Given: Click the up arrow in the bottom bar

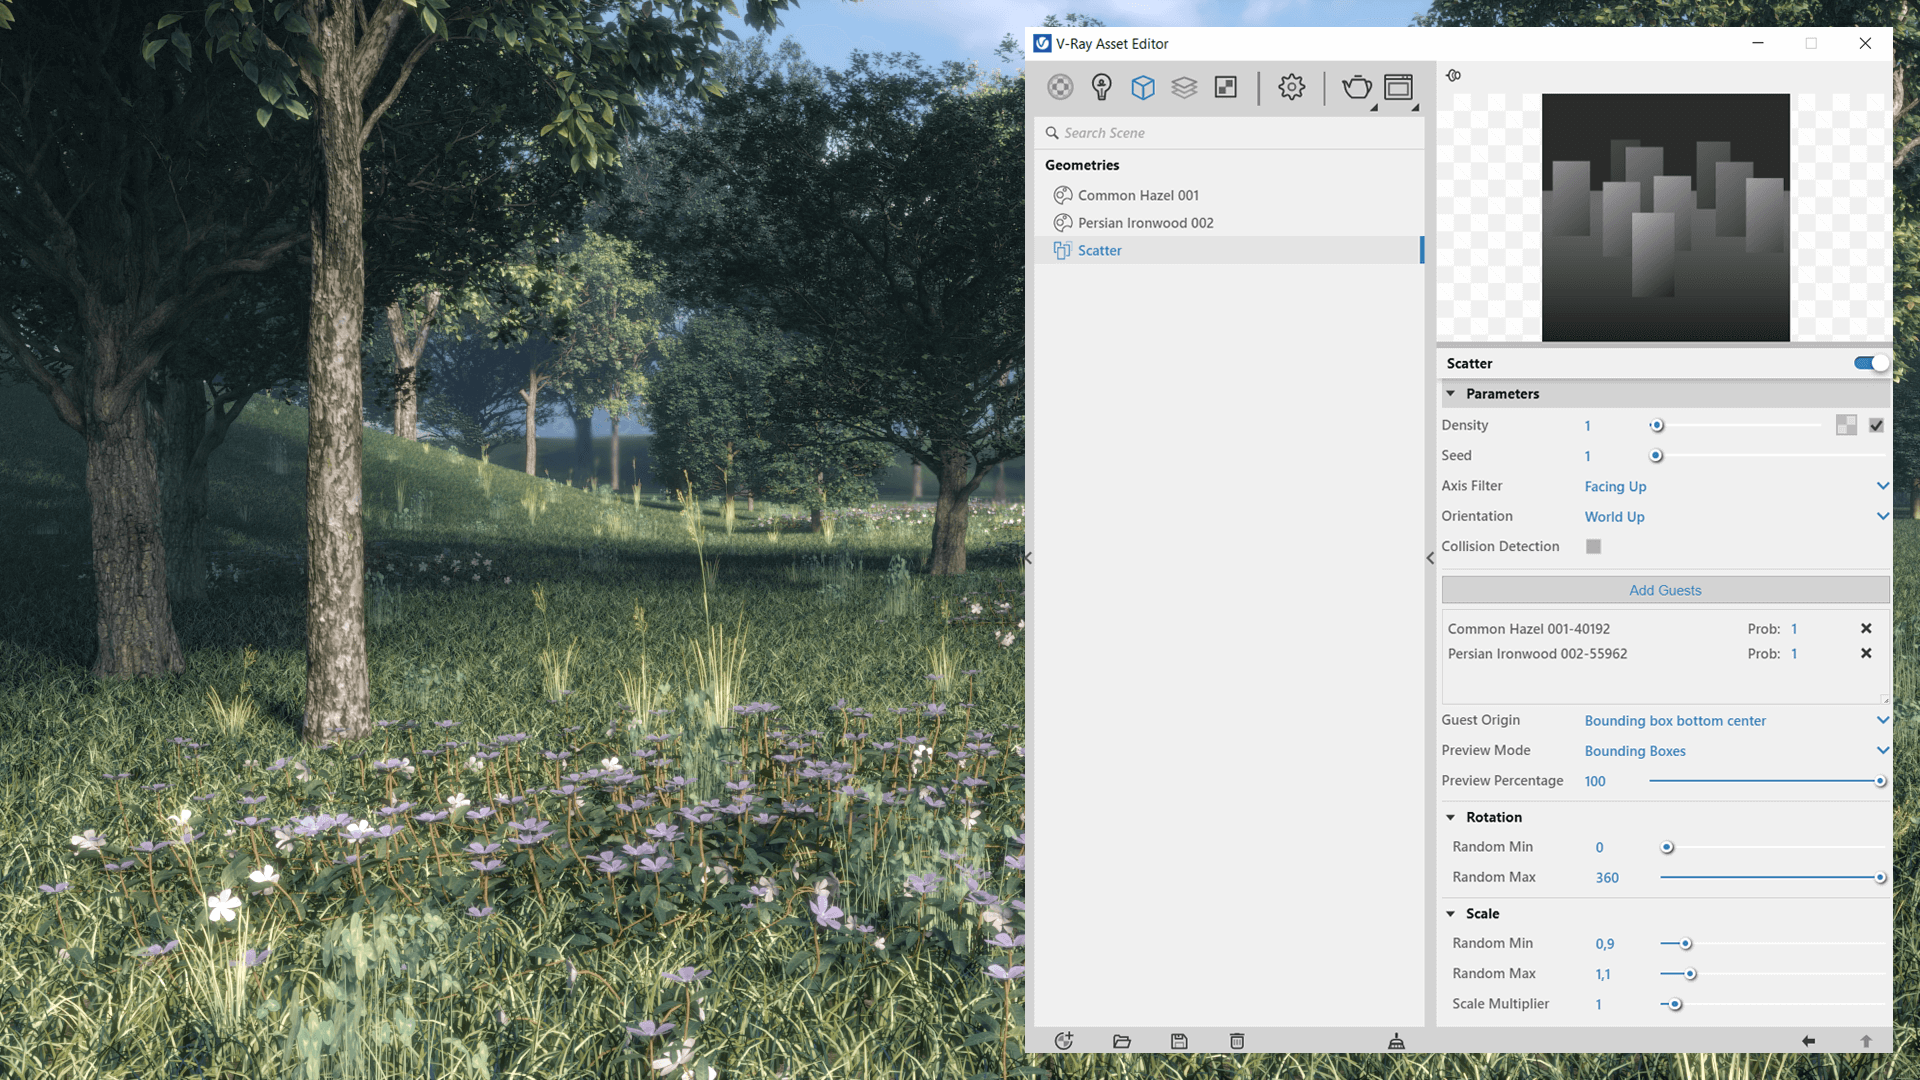Looking at the screenshot, I should tap(1866, 1041).
